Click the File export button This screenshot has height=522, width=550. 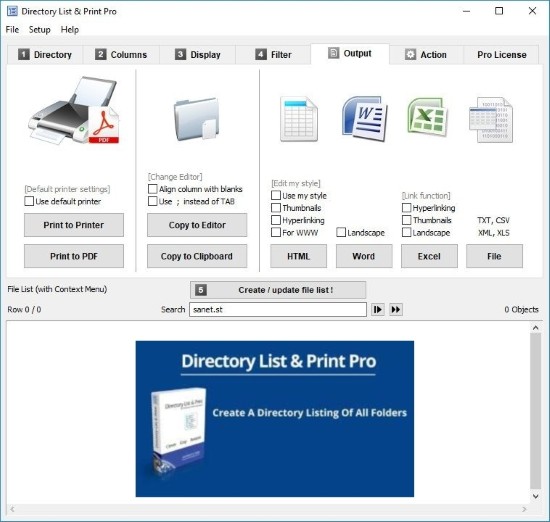pos(494,256)
